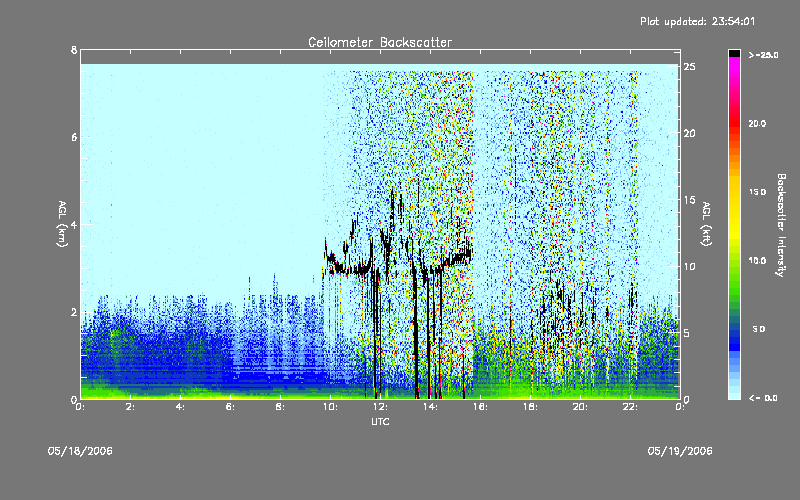This screenshot has width=800, height=500.
Task: Click the black cloud-base trace near 3 km
Action: [x=352, y=269]
